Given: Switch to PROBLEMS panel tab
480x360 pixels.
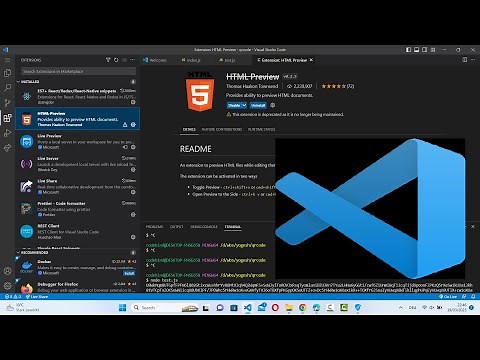Looking at the screenshot, I should (x=155, y=227).
